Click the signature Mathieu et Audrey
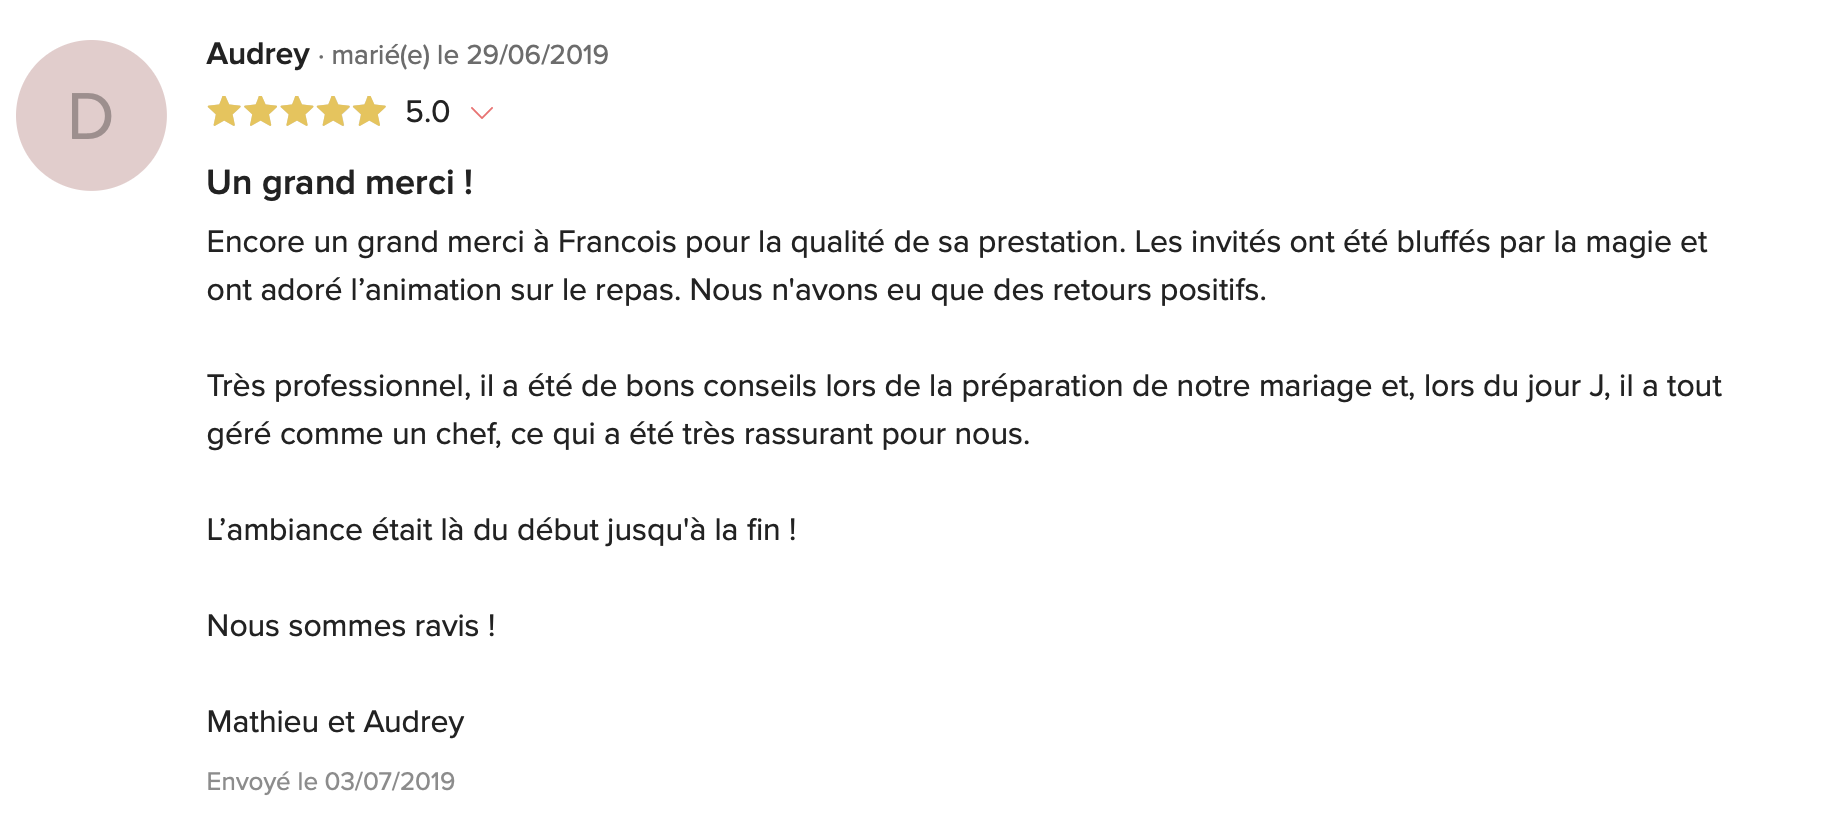This screenshot has height=830, width=1828. 335,722
